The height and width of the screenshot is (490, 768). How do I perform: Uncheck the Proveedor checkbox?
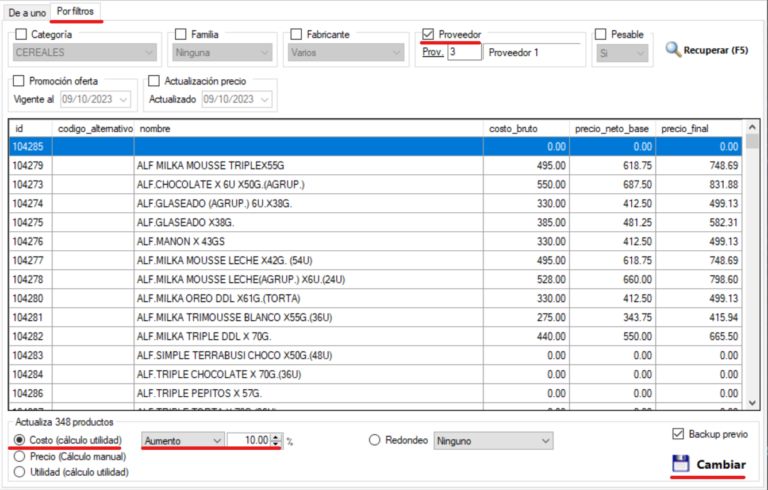[428, 34]
